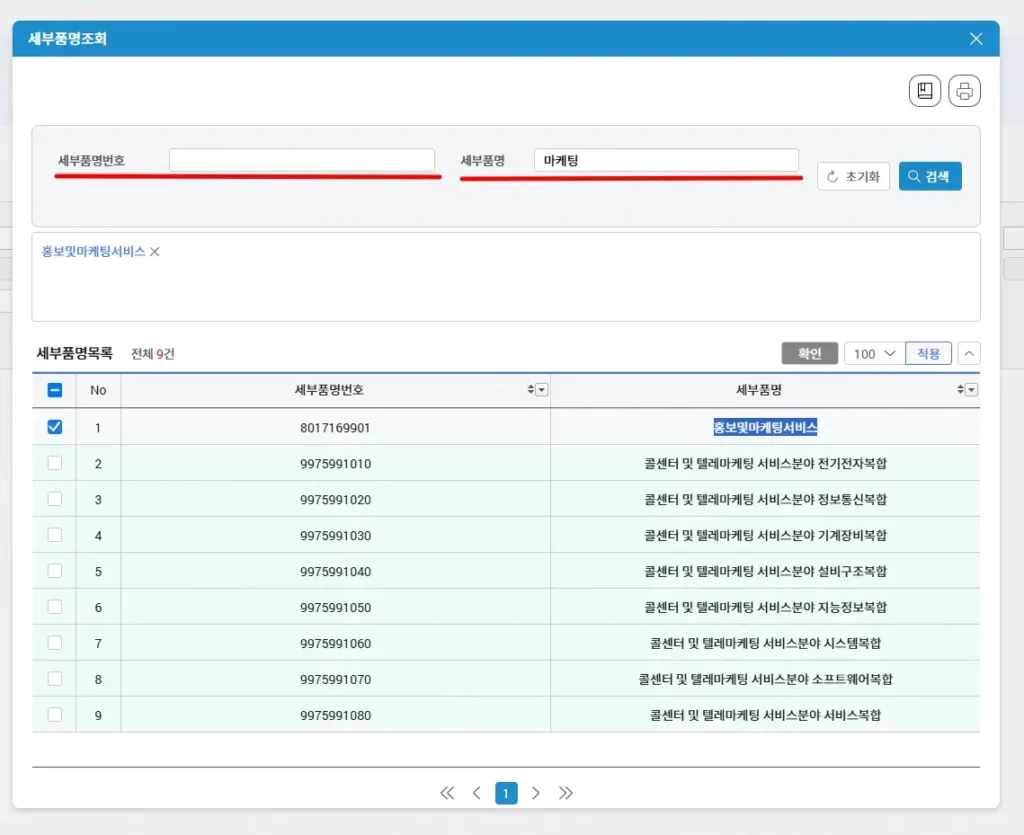Go to the previous results page
Viewport: 1024px width, 835px height.
point(477,793)
